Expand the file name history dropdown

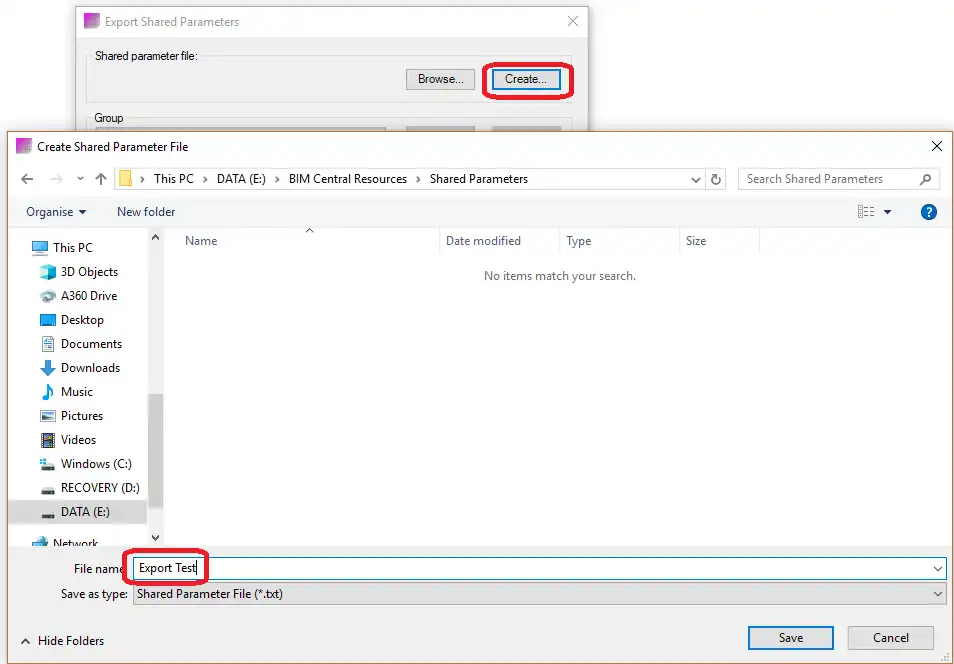coord(938,567)
